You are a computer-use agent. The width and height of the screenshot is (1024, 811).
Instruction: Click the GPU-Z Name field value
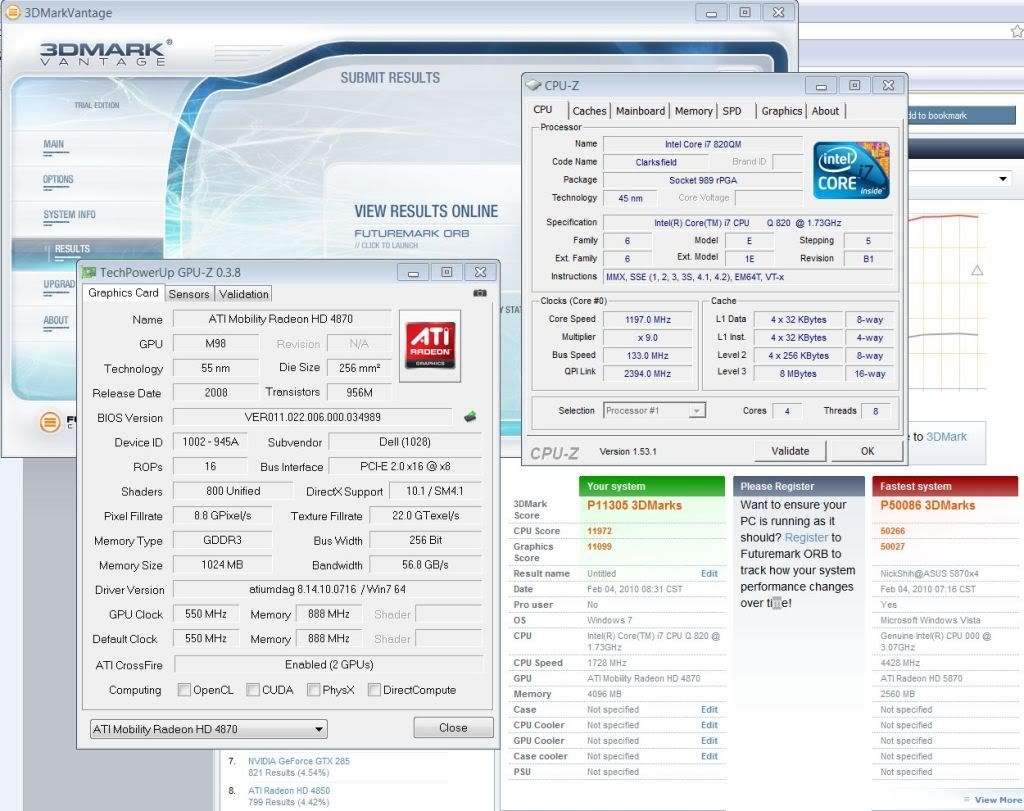tap(281, 319)
